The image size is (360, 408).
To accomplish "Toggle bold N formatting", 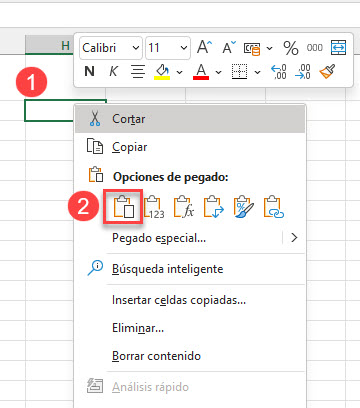I will [89, 71].
